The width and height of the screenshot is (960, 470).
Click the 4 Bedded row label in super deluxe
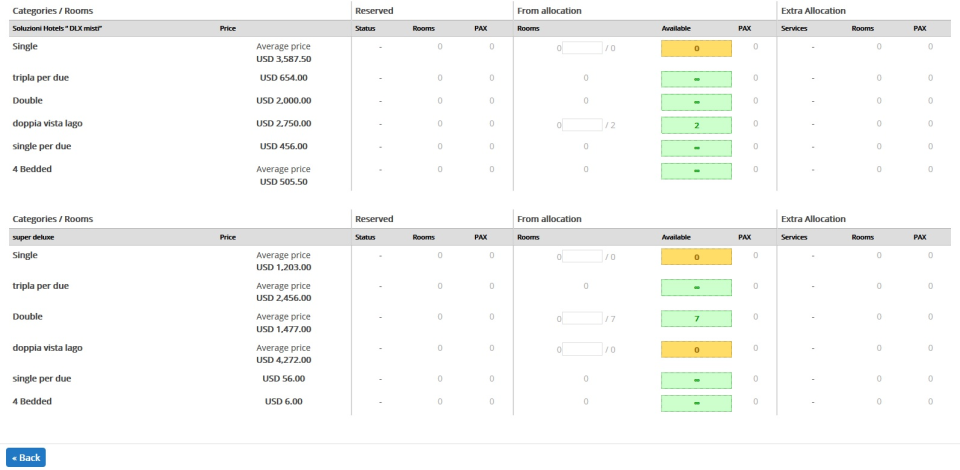click(32, 401)
